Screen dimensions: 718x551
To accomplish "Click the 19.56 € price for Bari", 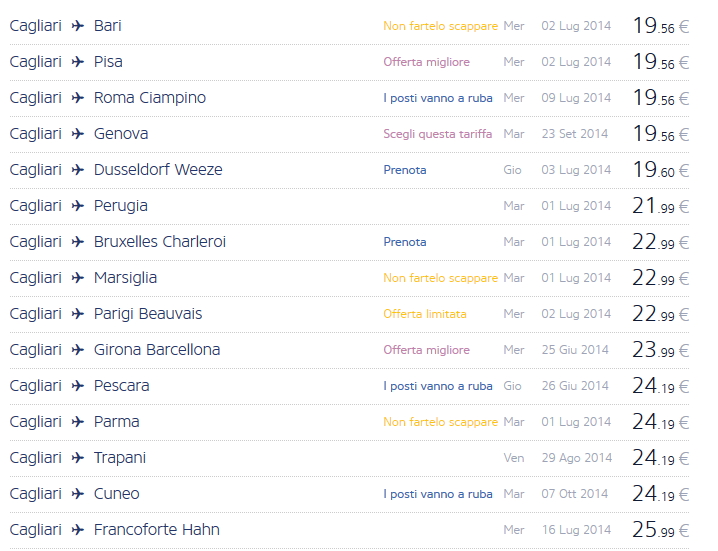I will pos(660,26).
